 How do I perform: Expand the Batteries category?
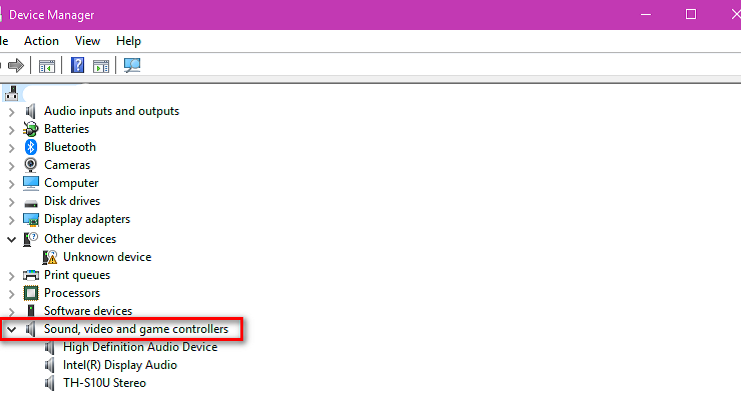point(11,130)
